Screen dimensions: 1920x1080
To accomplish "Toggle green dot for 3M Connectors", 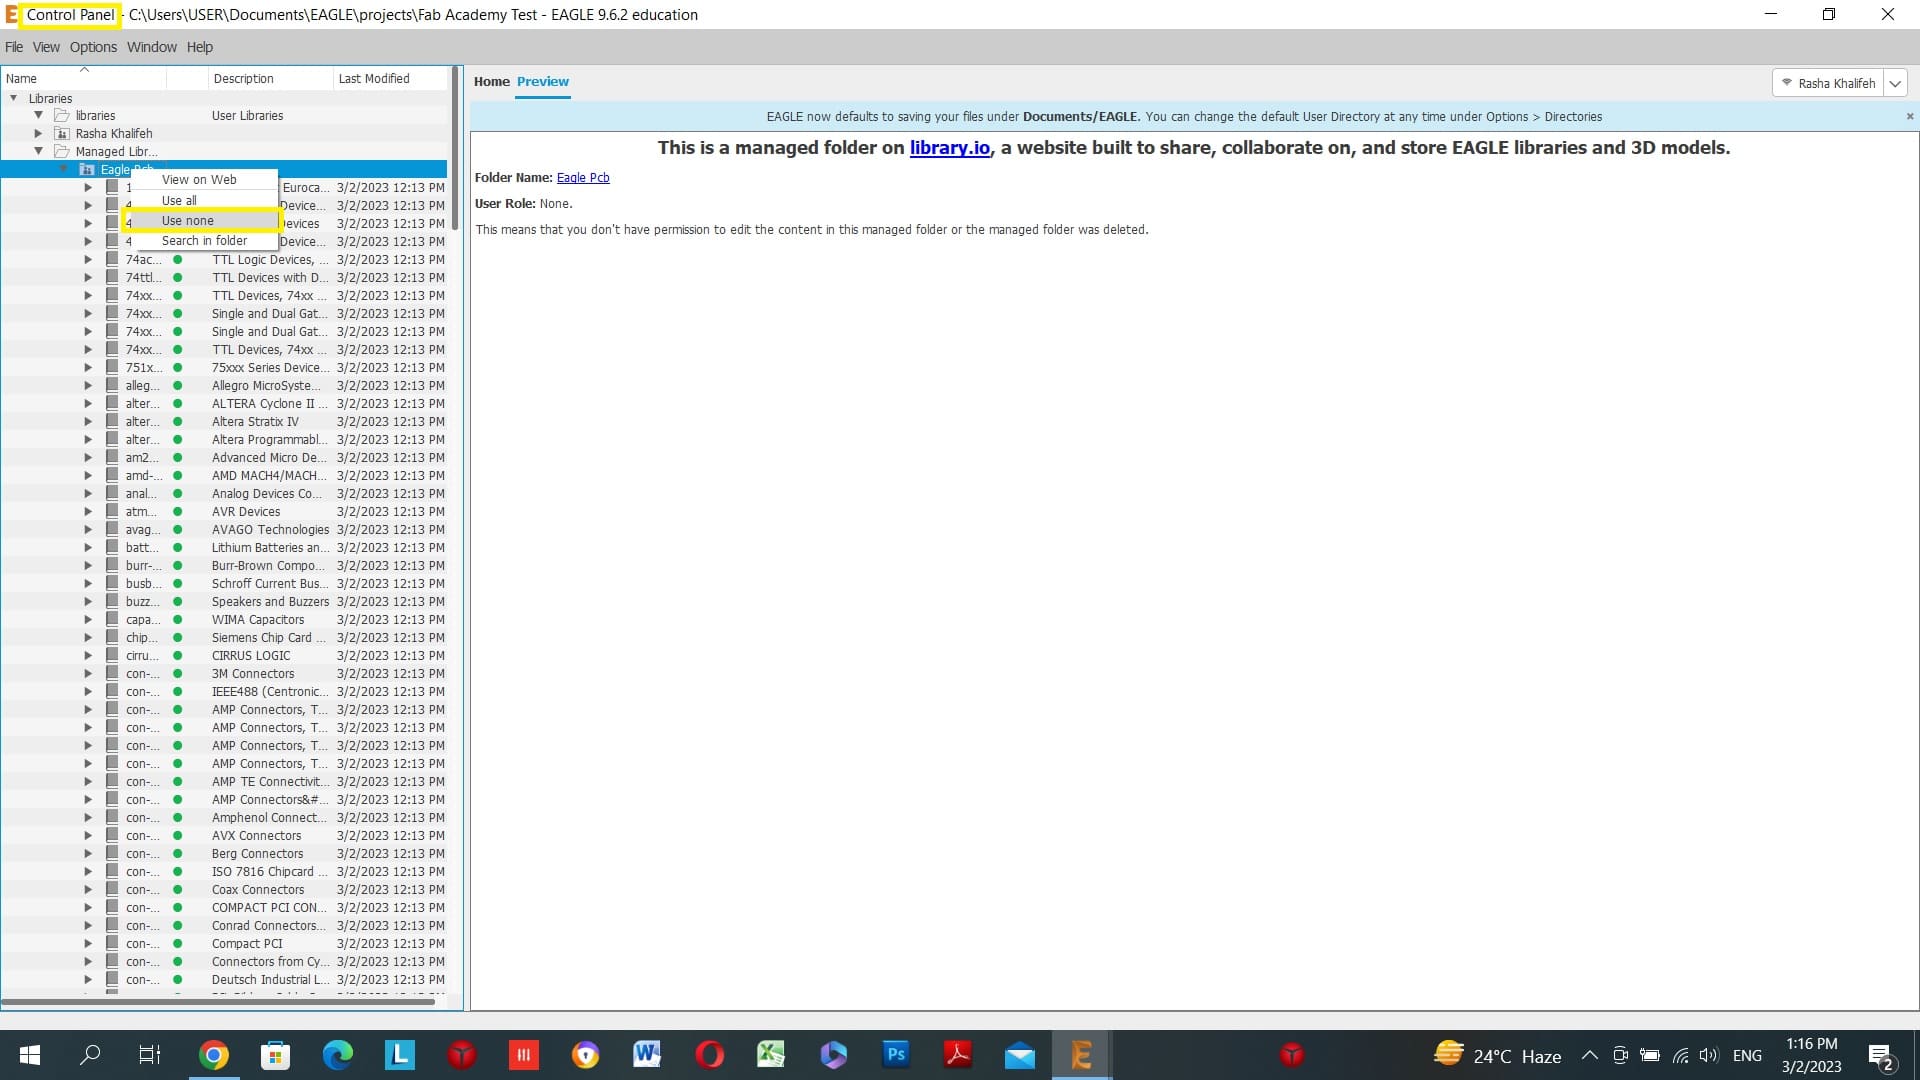I will tap(178, 674).
